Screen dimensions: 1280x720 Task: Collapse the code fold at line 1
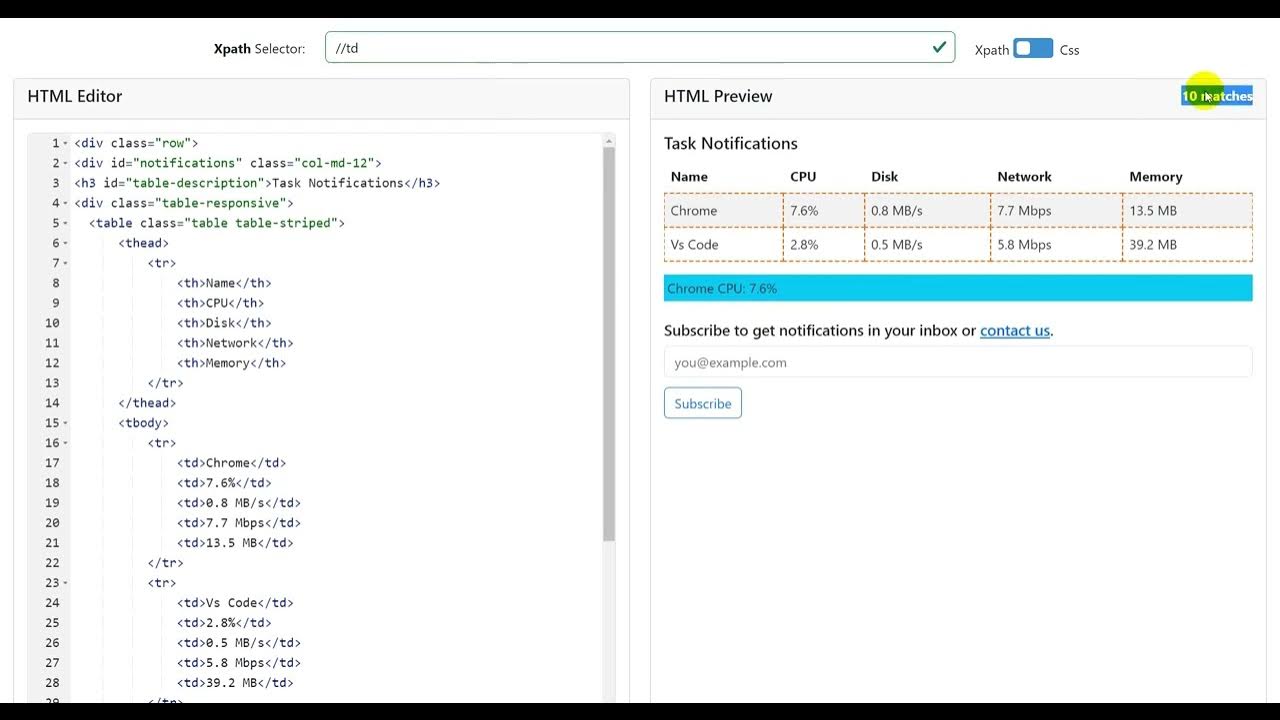coord(65,143)
